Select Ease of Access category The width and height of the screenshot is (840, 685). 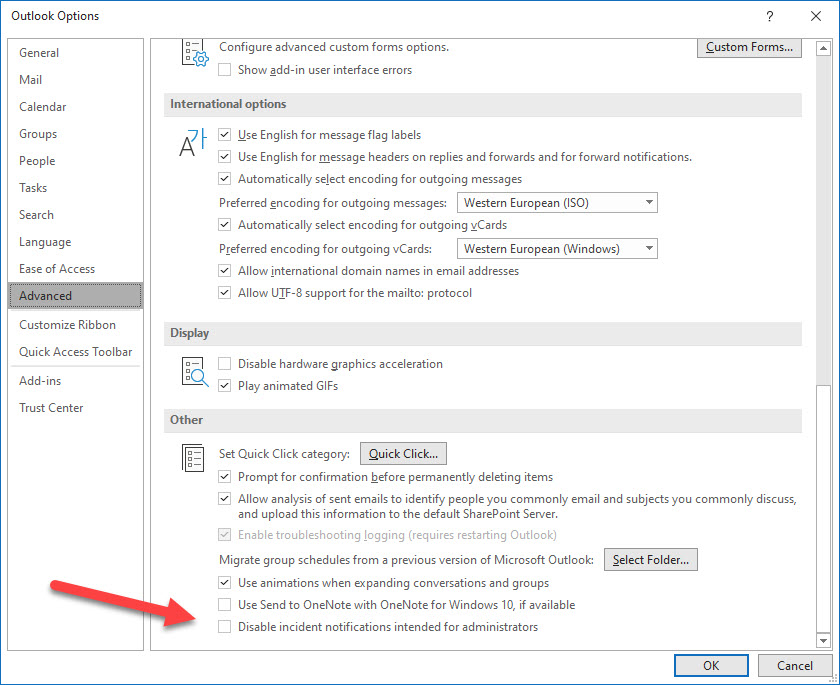pyautogui.click(x=76, y=269)
